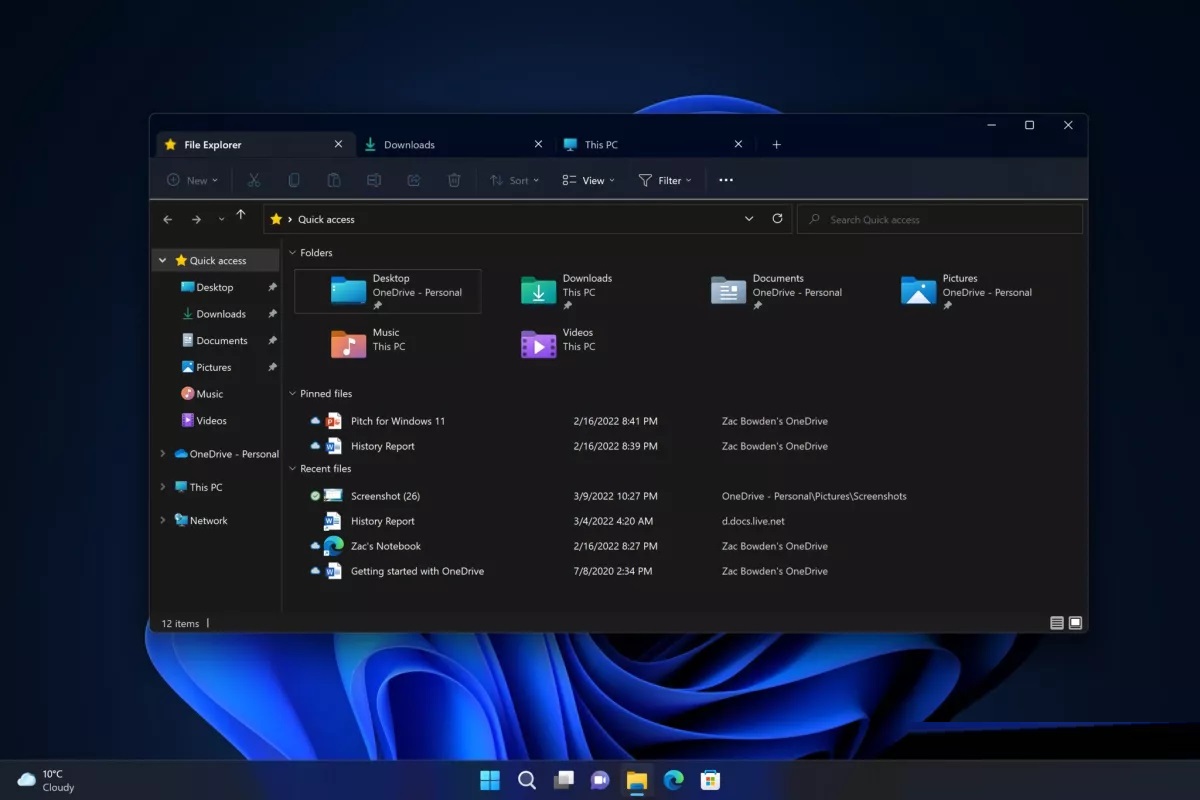1200x800 pixels.
Task: Select Desktop in the sidebar
Action: click(215, 287)
